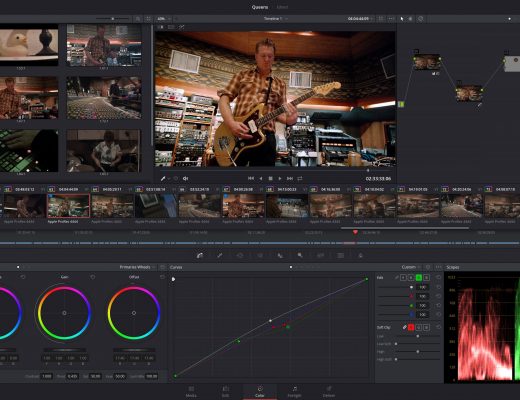The height and width of the screenshot is (400, 520).
Task: Open the Custom curves mode dropdown
Action: point(411,267)
